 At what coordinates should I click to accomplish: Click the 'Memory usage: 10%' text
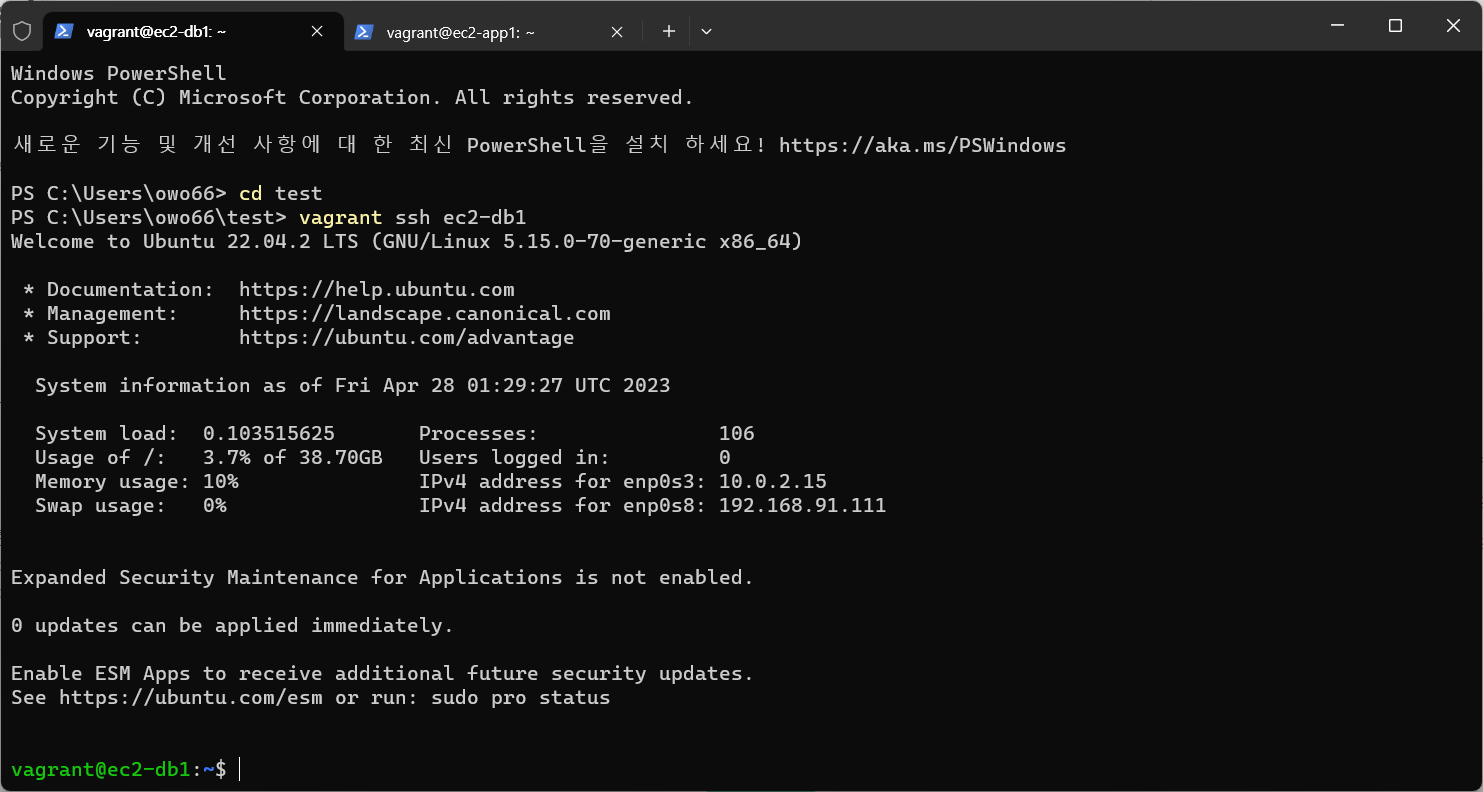137,482
